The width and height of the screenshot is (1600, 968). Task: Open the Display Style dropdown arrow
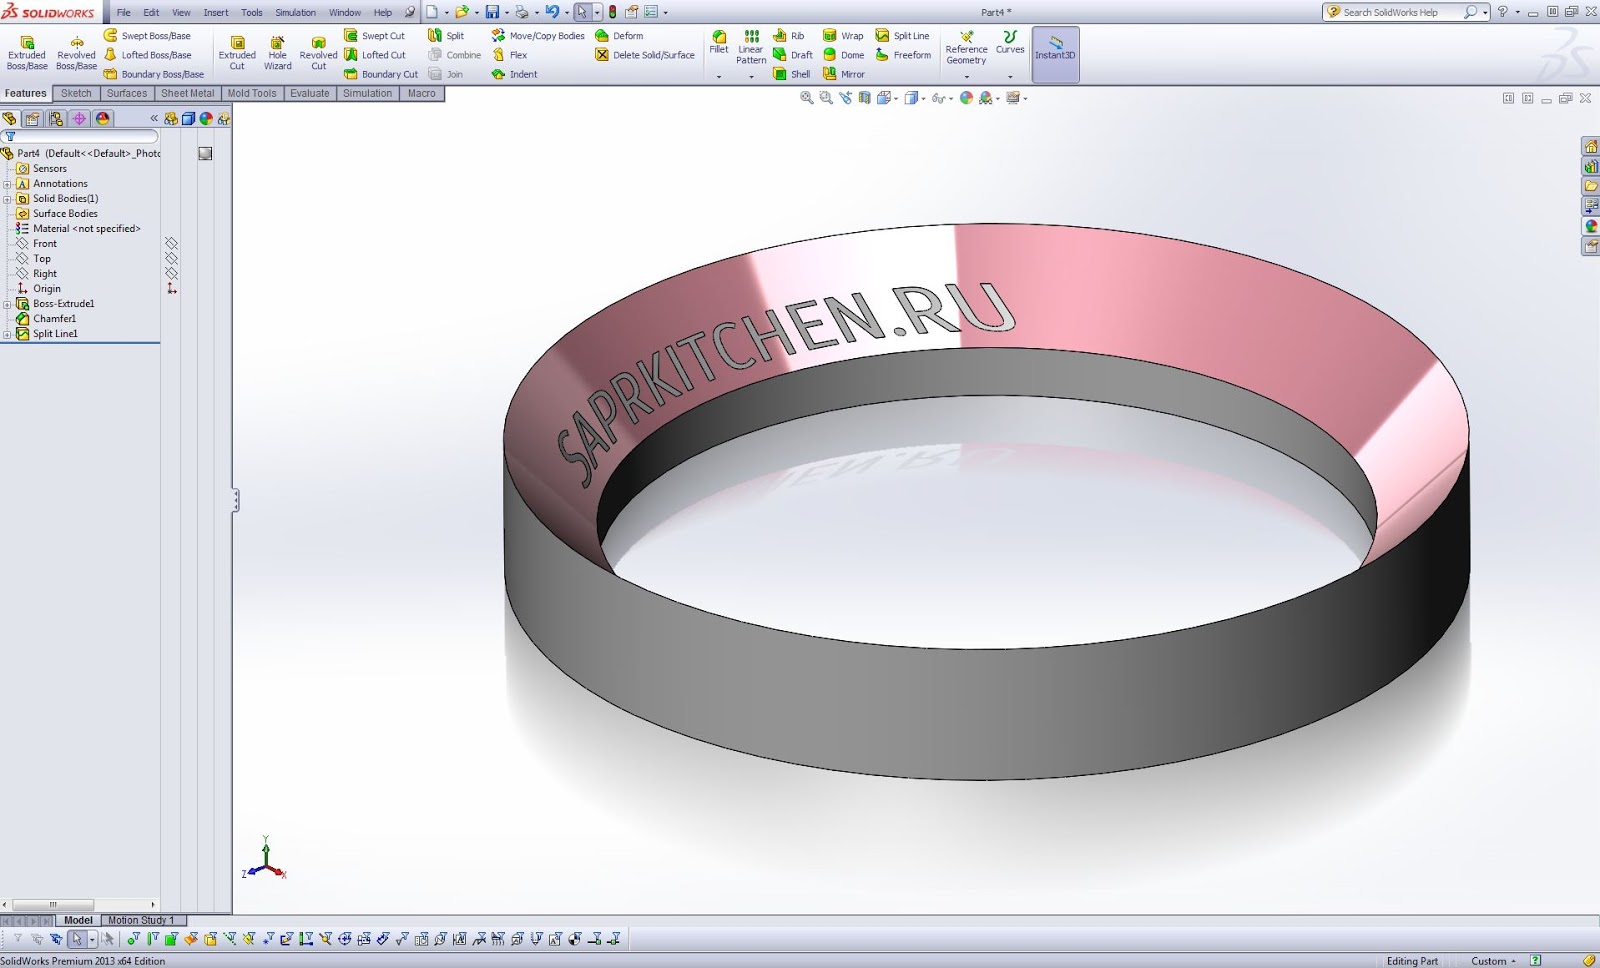923,98
